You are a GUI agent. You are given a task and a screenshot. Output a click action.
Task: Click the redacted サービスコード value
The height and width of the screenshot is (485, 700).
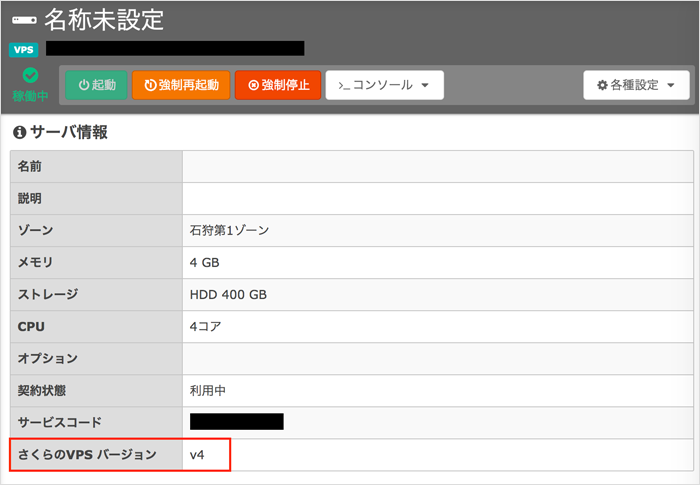[237, 422]
